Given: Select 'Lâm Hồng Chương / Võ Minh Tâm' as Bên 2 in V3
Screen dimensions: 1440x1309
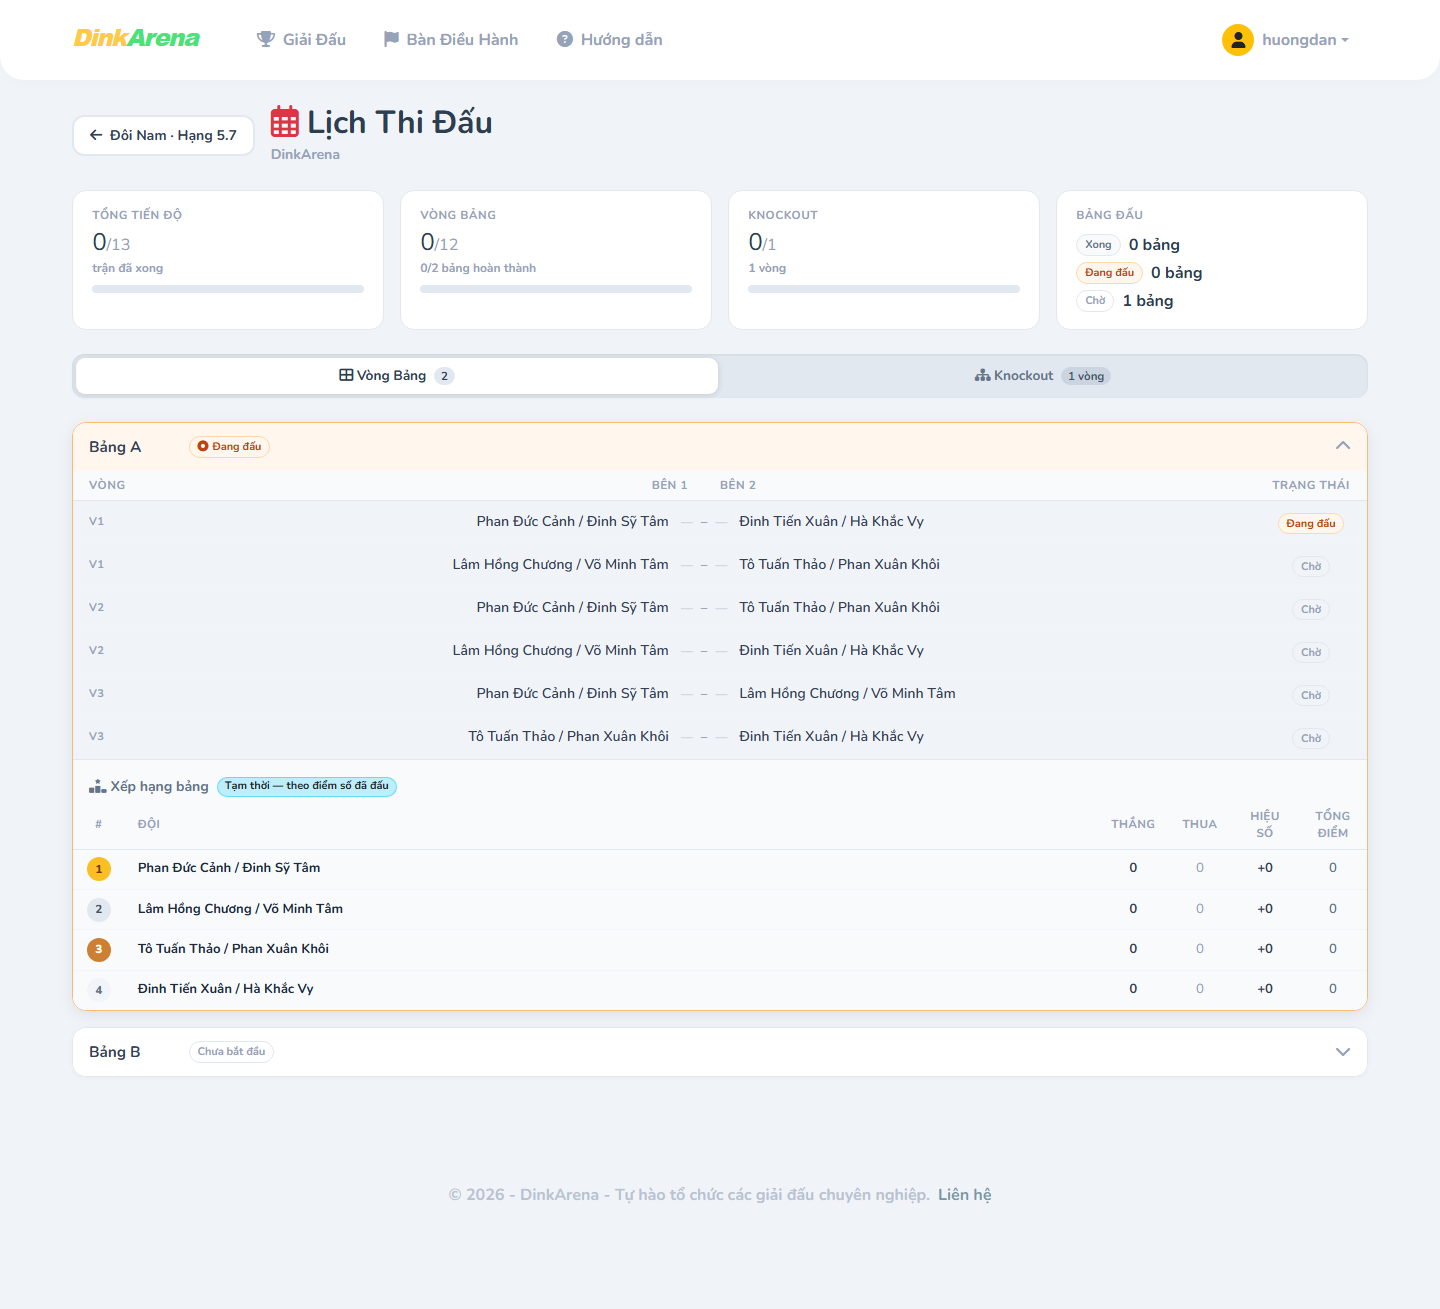Looking at the screenshot, I should pyautogui.click(x=847, y=694).
